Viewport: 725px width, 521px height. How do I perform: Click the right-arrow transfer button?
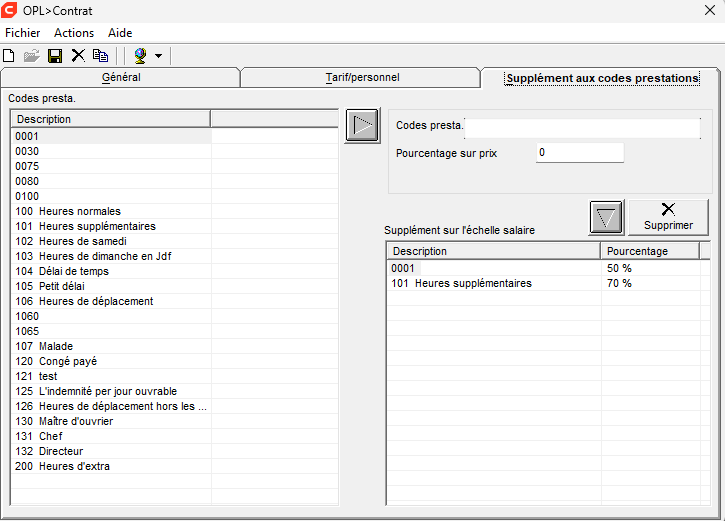pyautogui.click(x=362, y=125)
